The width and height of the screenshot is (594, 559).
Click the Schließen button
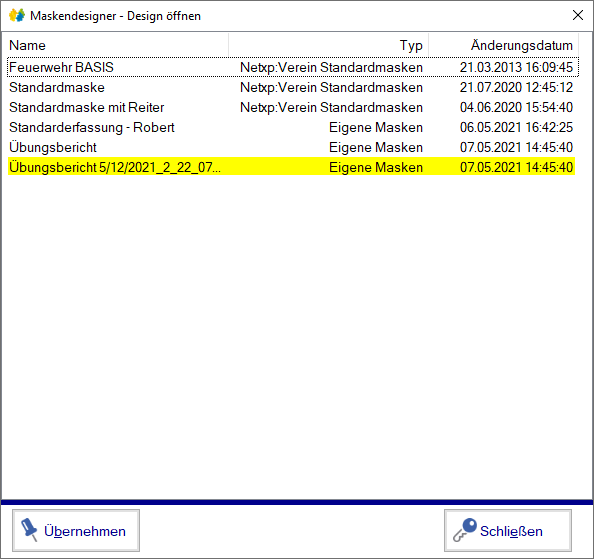(508, 530)
